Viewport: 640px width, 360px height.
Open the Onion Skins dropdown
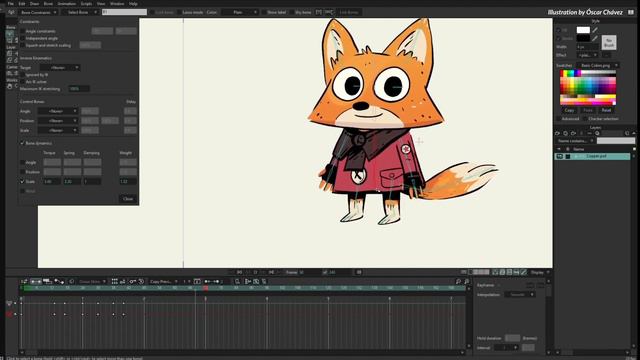[x=92, y=282]
